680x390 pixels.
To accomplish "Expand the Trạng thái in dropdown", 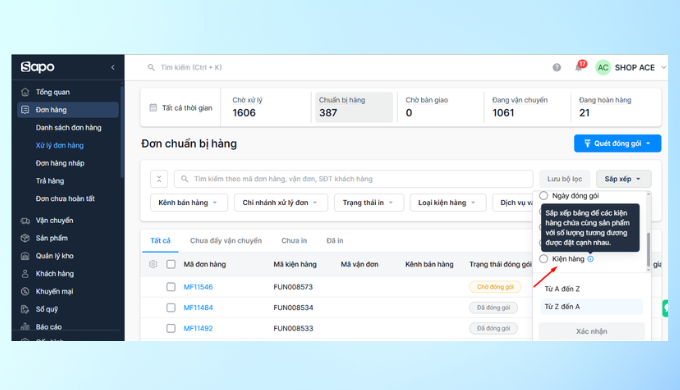I will tap(369, 203).
